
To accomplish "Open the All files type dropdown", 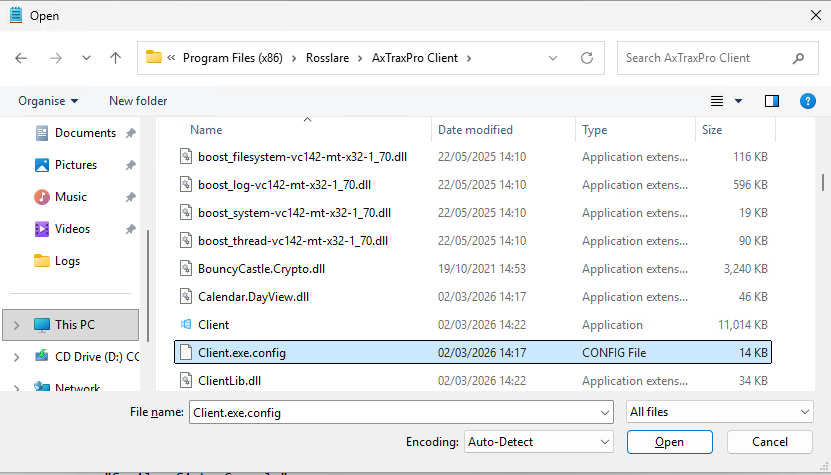I will [719, 412].
